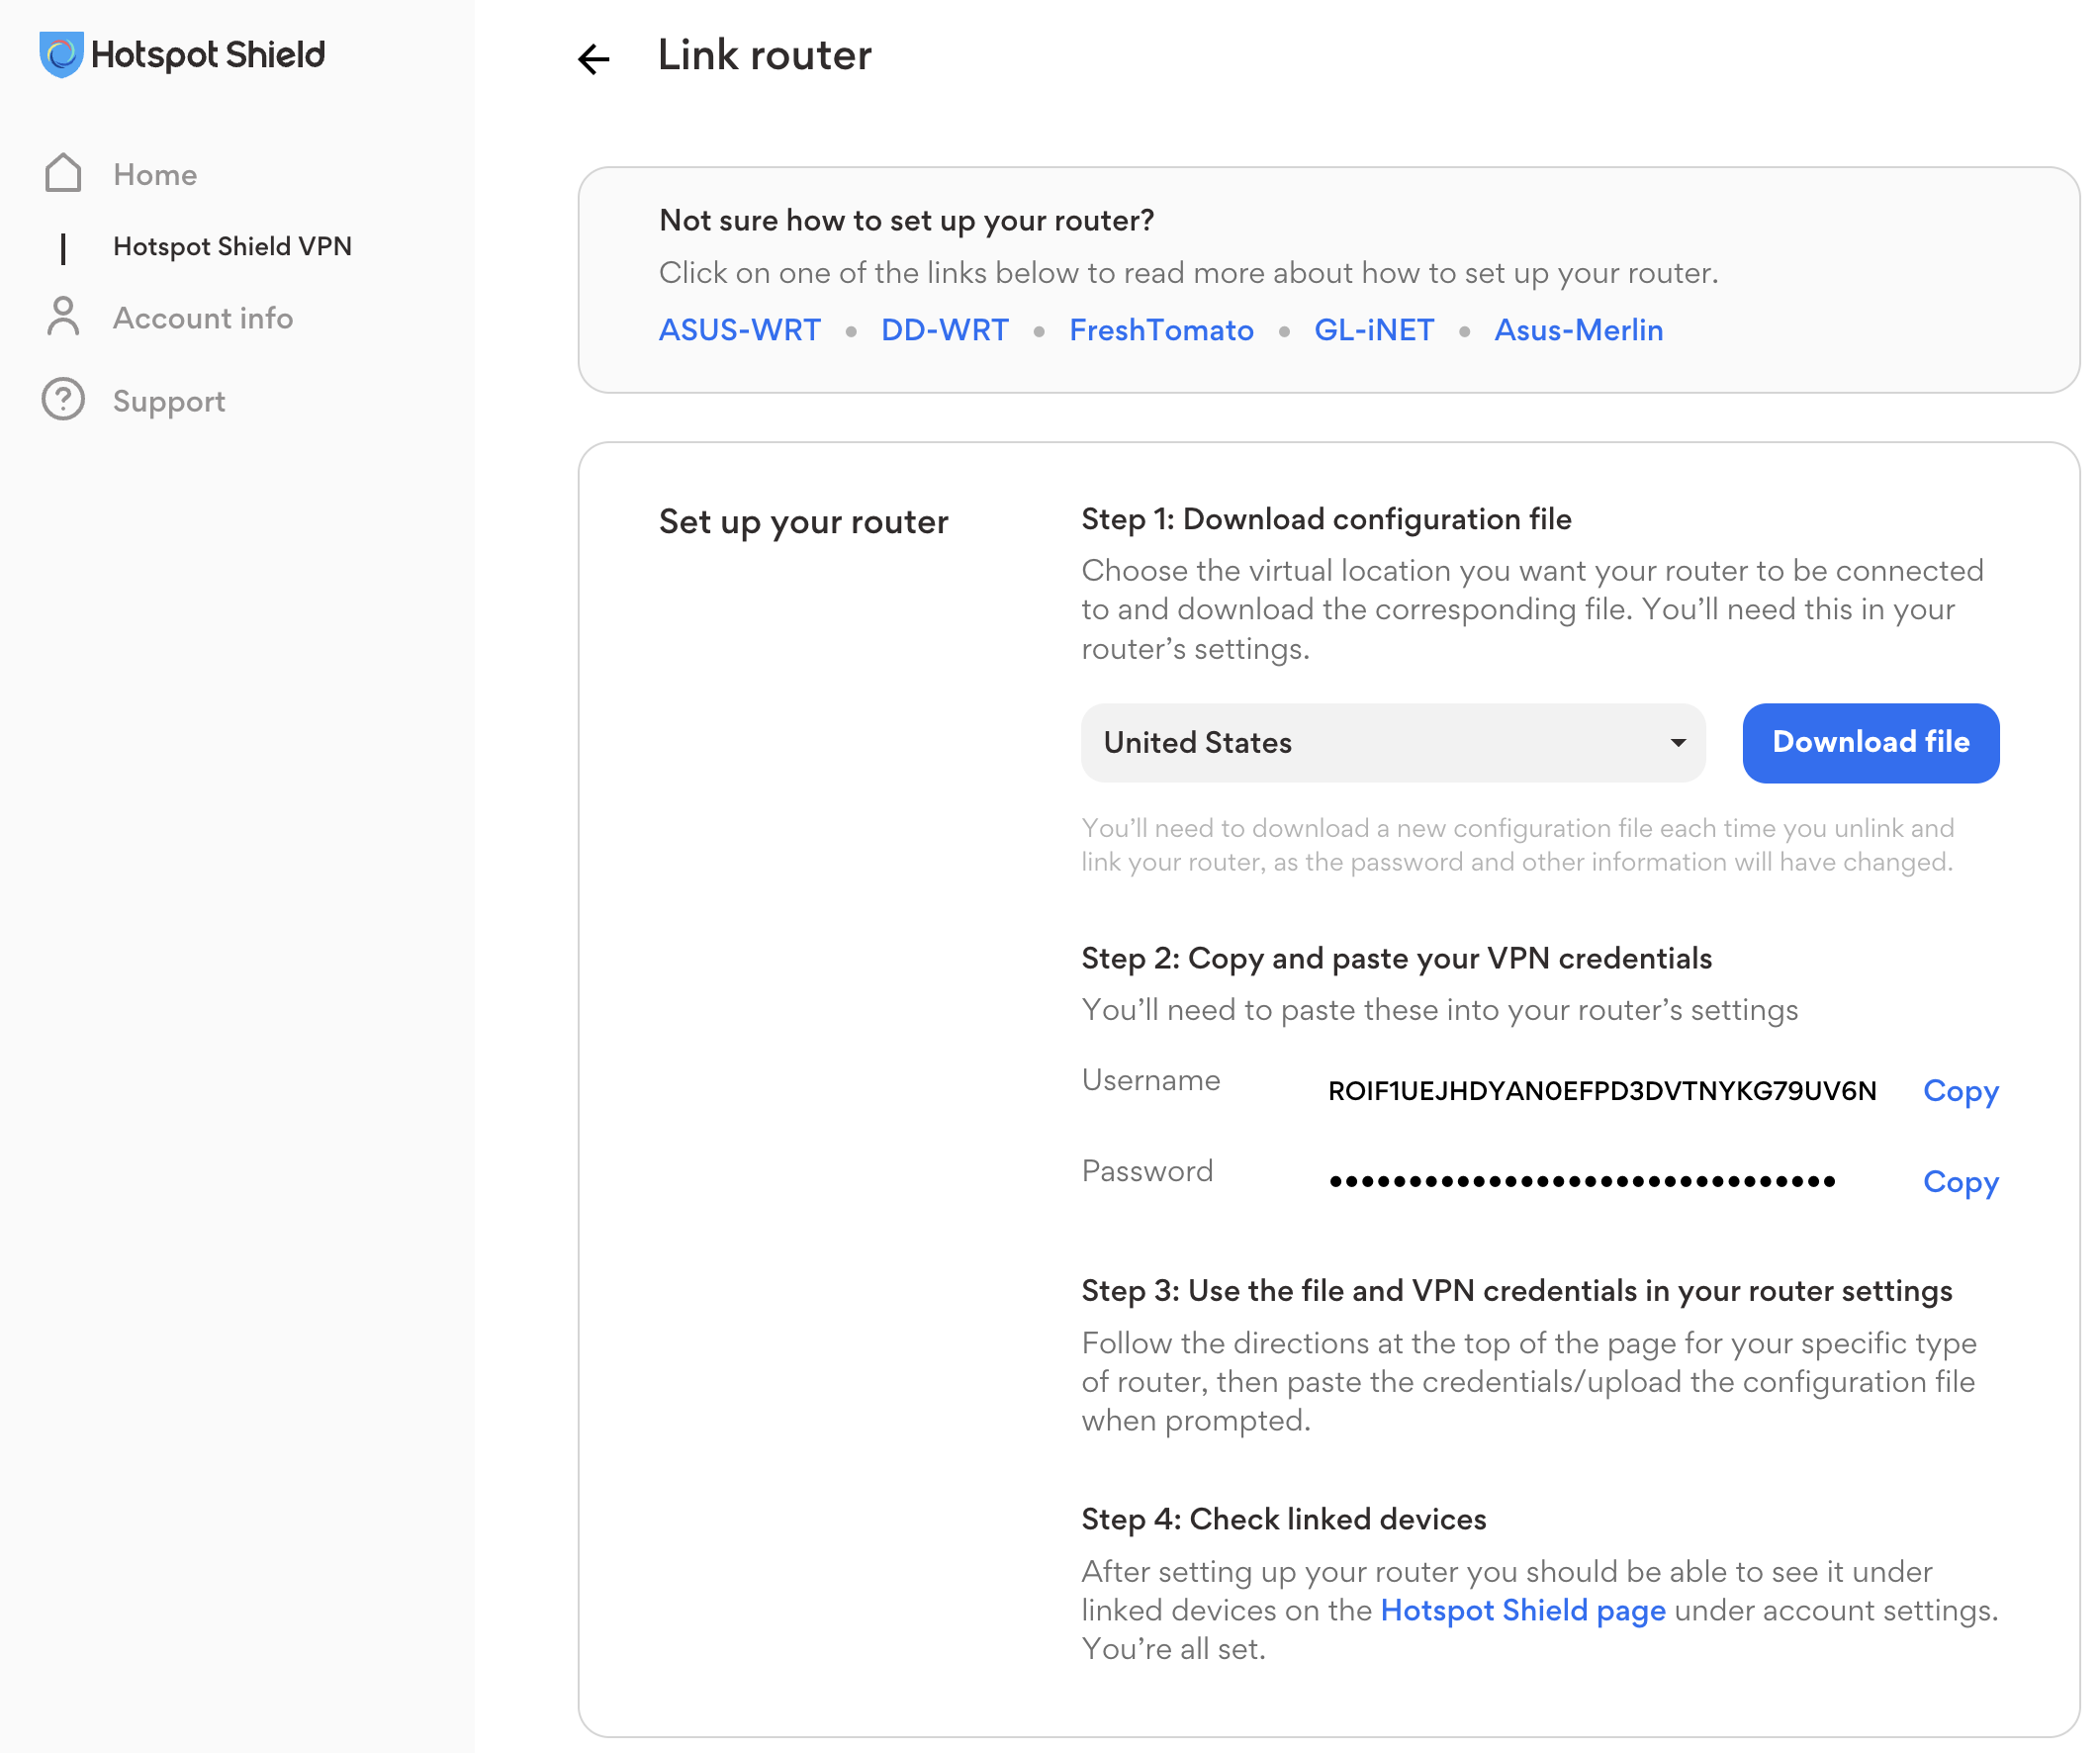Click the Home house icon
The image size is (2100, 1753).
(x=63, y=173)
